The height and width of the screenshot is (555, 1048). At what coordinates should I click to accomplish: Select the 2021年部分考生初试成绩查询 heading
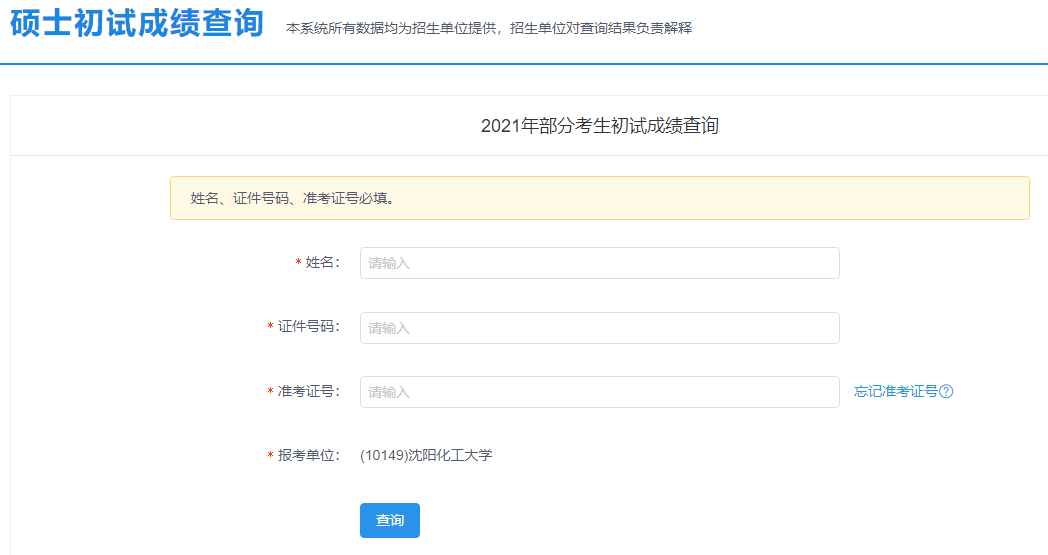599,126
